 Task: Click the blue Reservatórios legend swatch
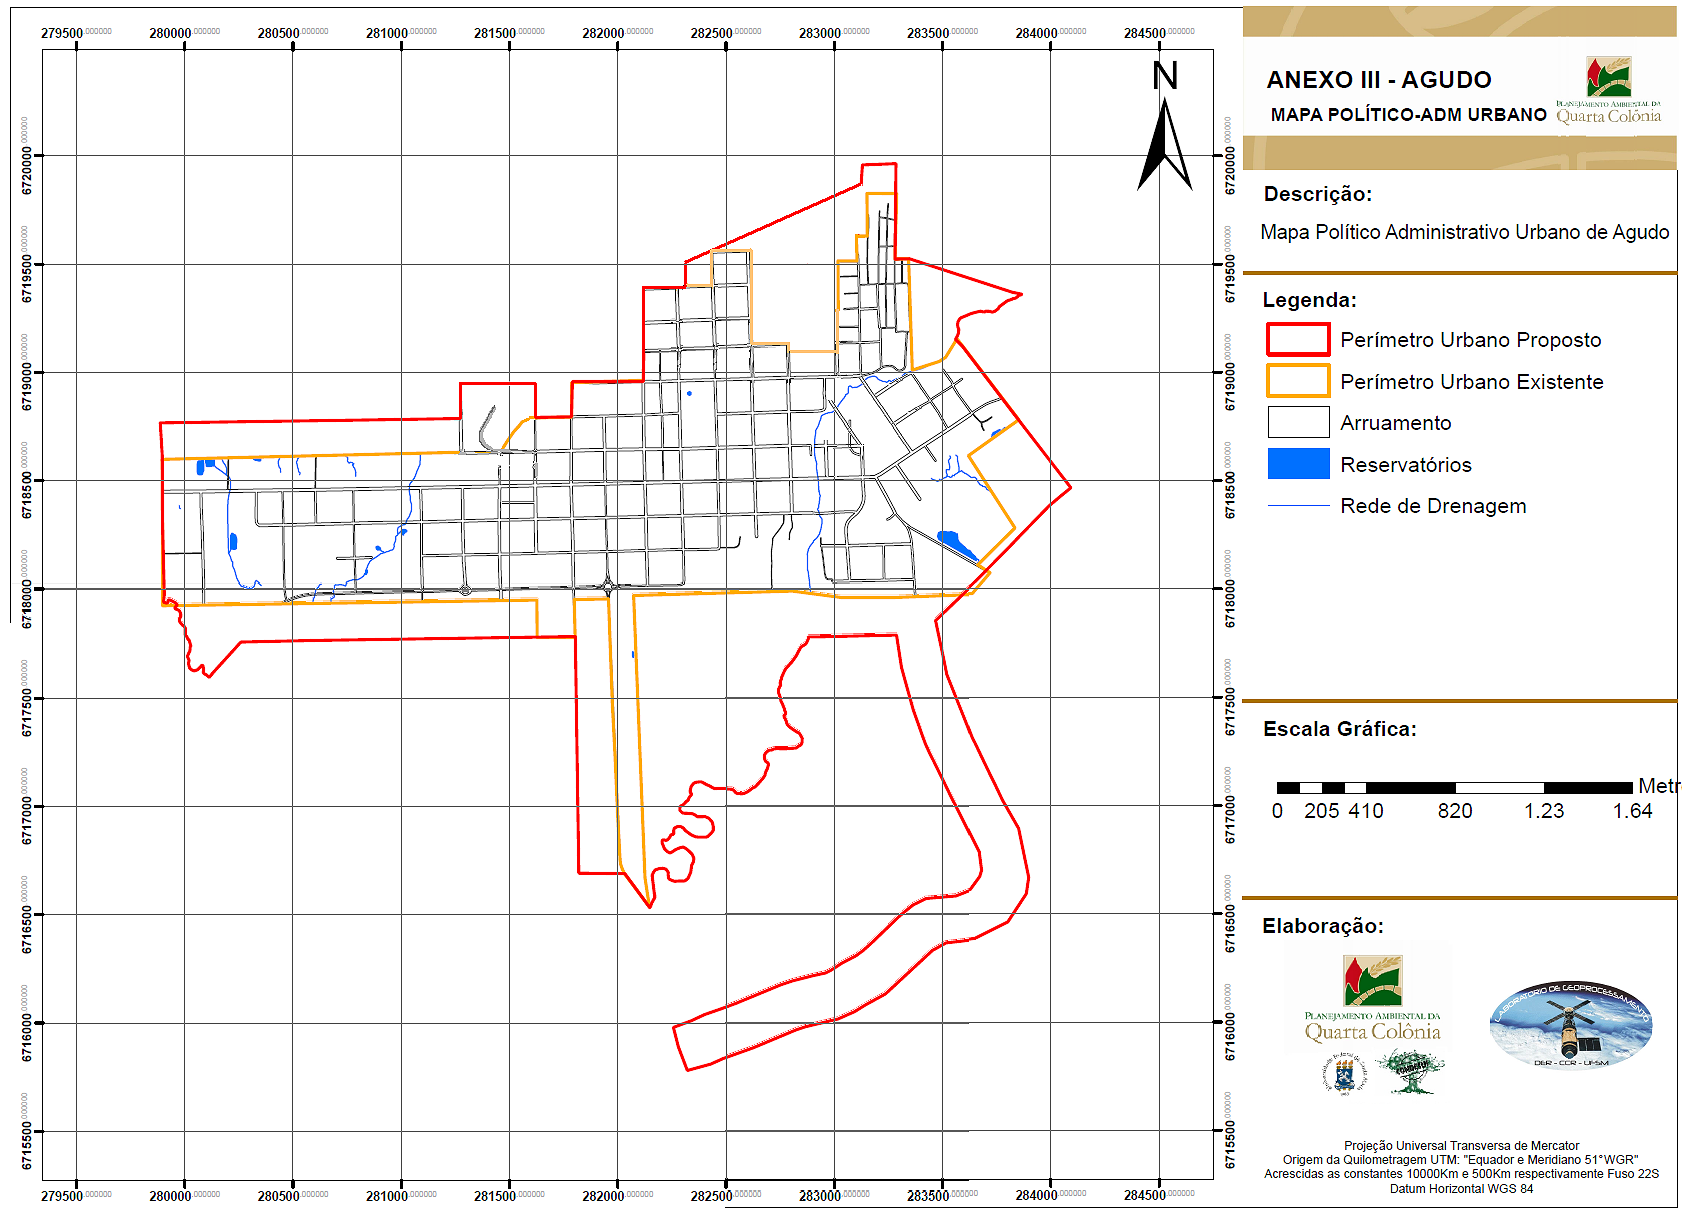point(1298,464)
